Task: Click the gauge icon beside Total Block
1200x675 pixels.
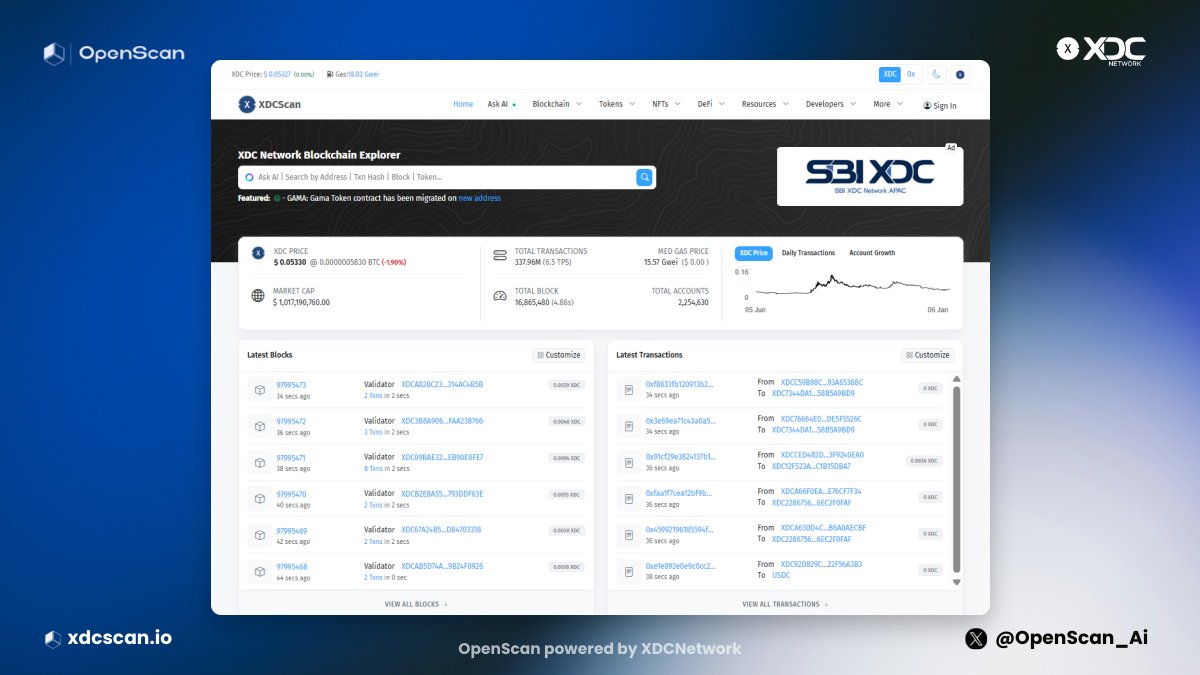Action: 500,296
